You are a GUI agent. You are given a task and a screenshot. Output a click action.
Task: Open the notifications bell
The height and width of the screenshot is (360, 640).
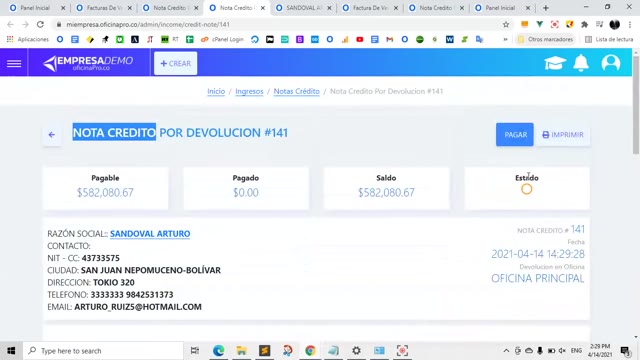tap(581, 63)
